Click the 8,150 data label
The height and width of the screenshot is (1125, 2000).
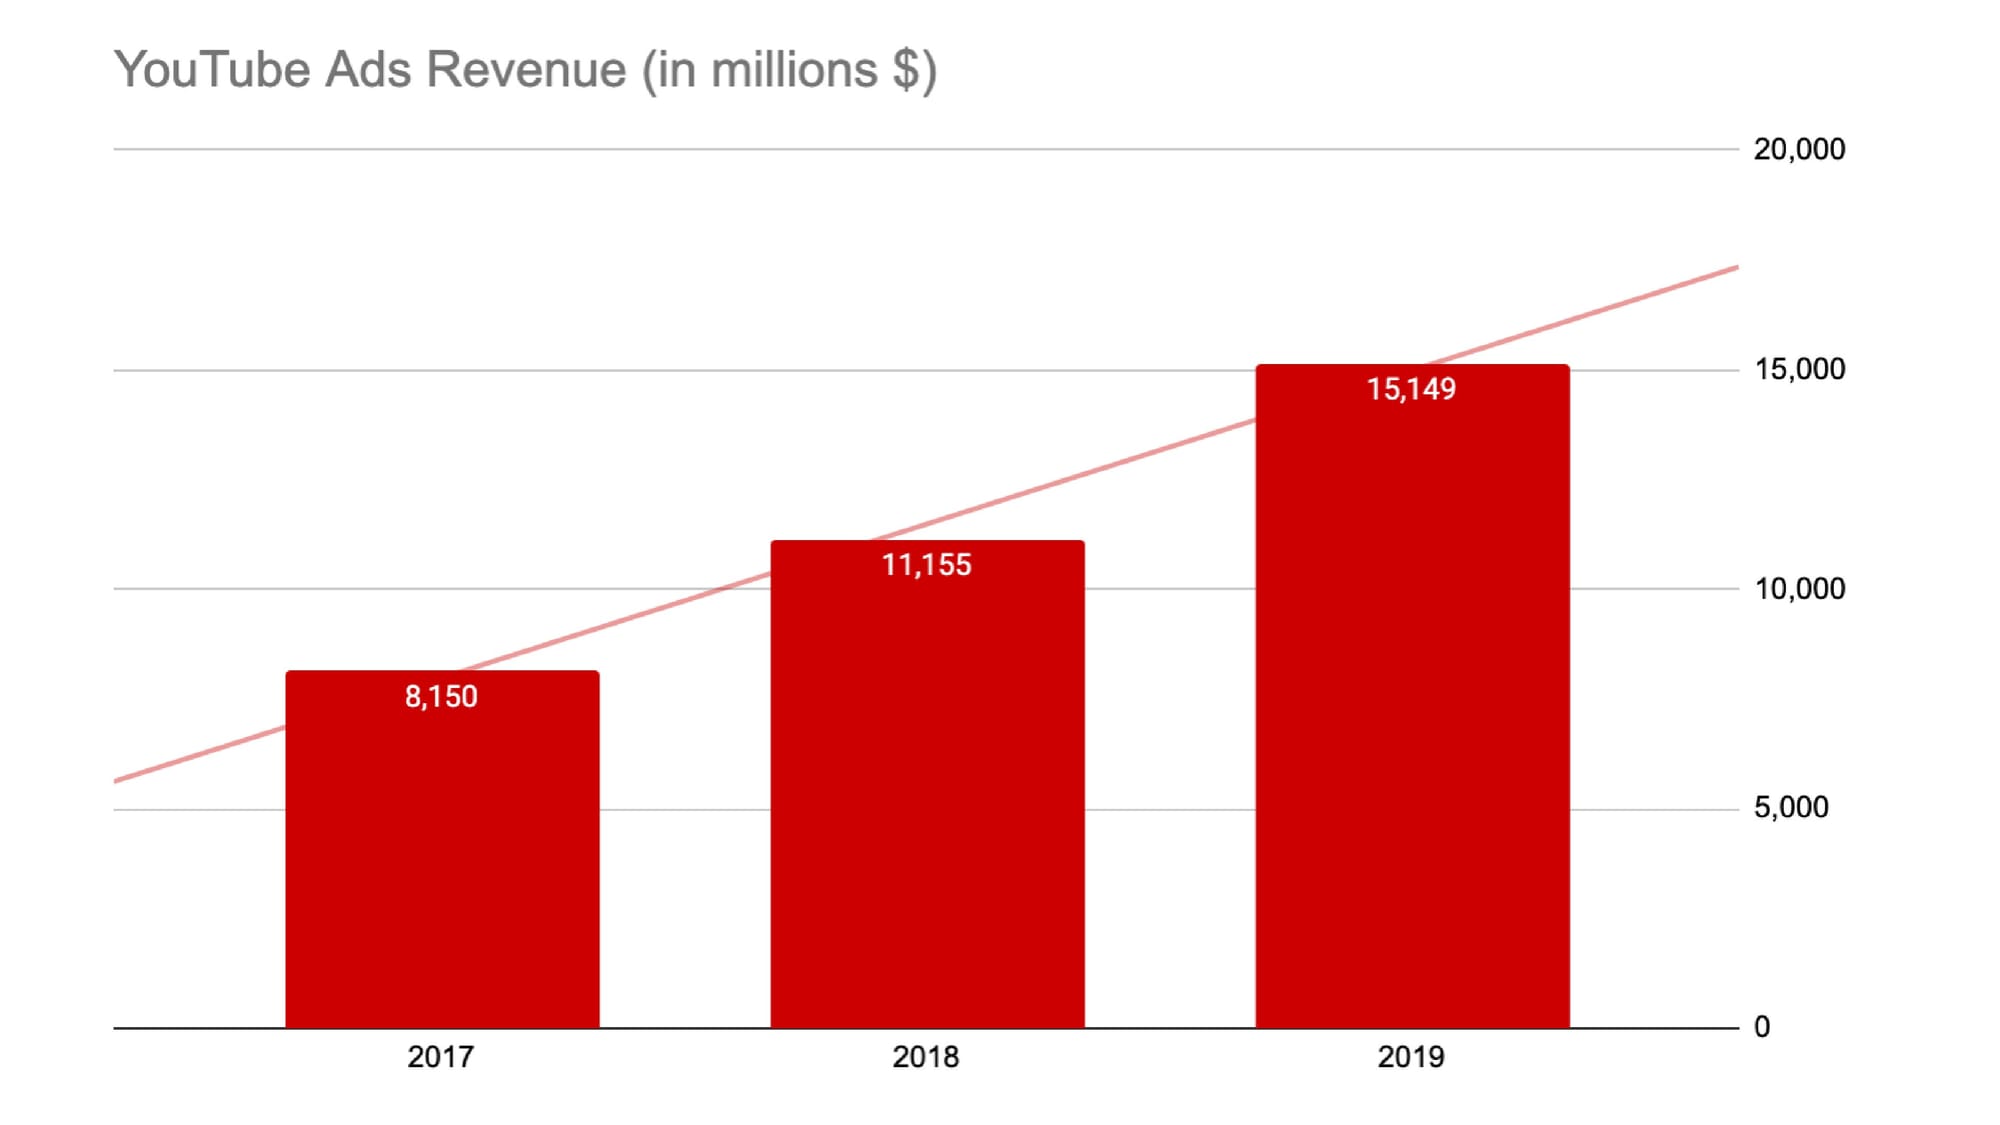click(x=441, y=697)
